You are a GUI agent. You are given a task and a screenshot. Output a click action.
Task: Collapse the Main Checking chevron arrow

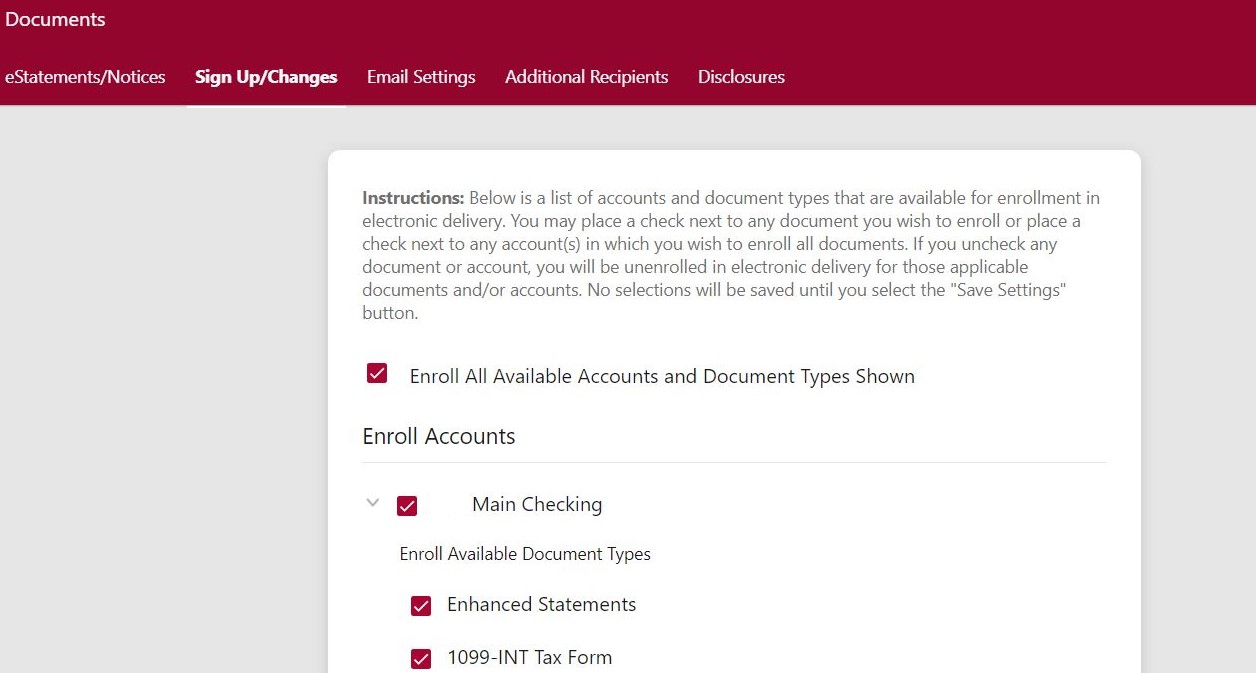(x=373, y=503)
